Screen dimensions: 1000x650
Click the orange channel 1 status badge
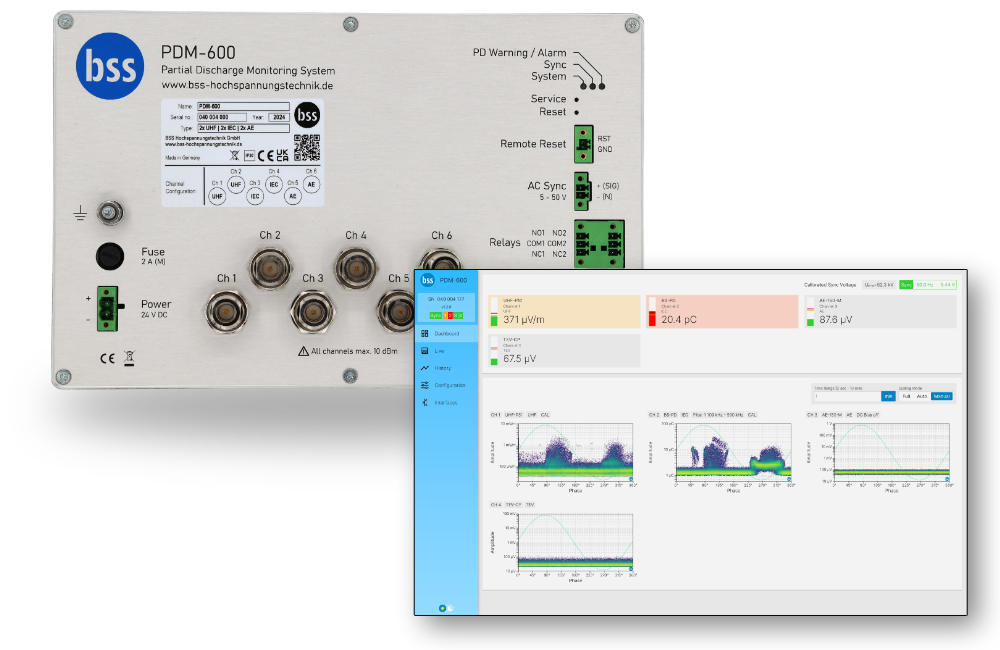(446, 316)
